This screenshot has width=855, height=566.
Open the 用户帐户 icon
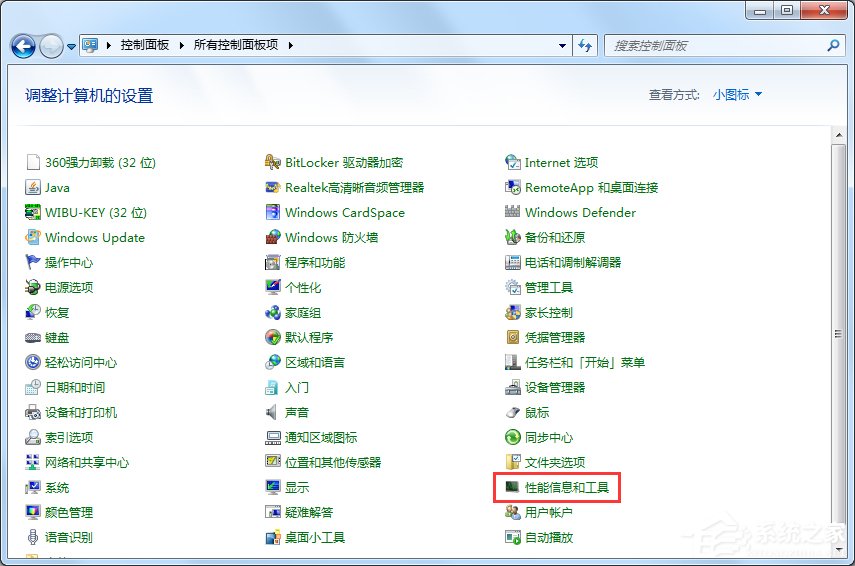[x=513, y=512]
